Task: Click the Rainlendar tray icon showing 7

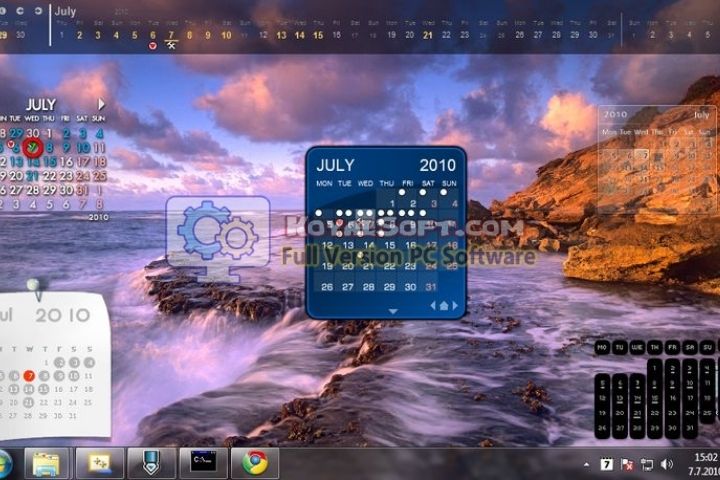Action: 606,464
